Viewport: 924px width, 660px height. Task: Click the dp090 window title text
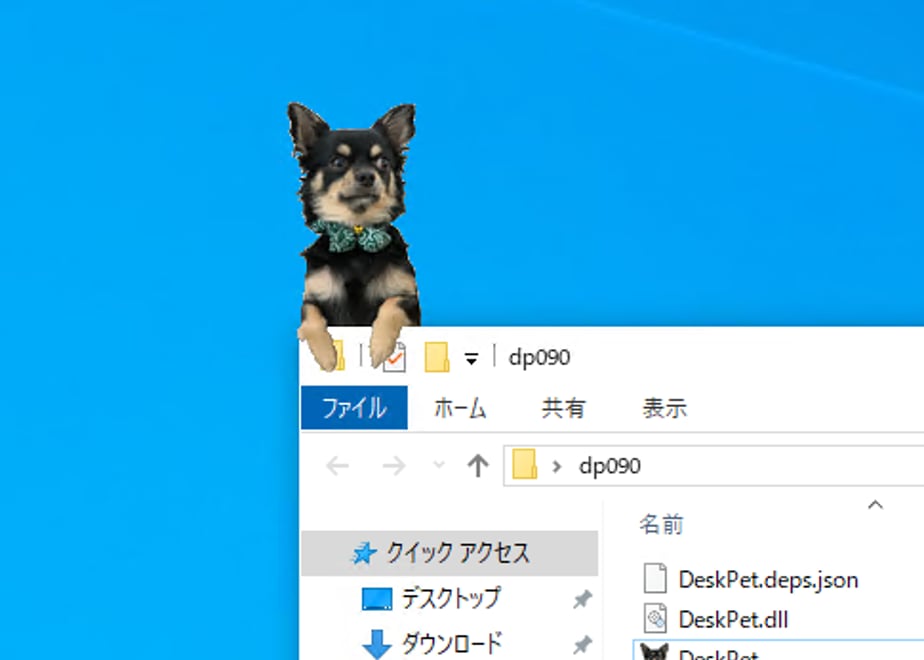(539, 358)
